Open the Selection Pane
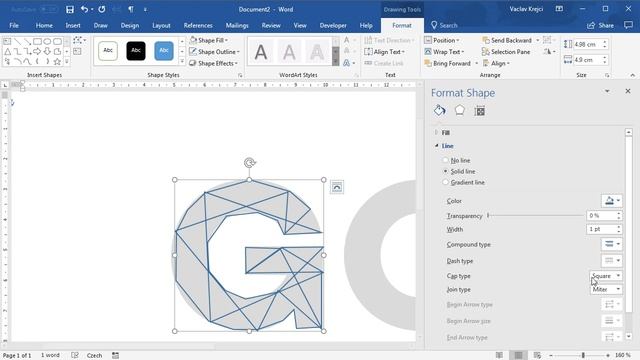Screen dimensions: 640x360 click(x=506, y=52)
